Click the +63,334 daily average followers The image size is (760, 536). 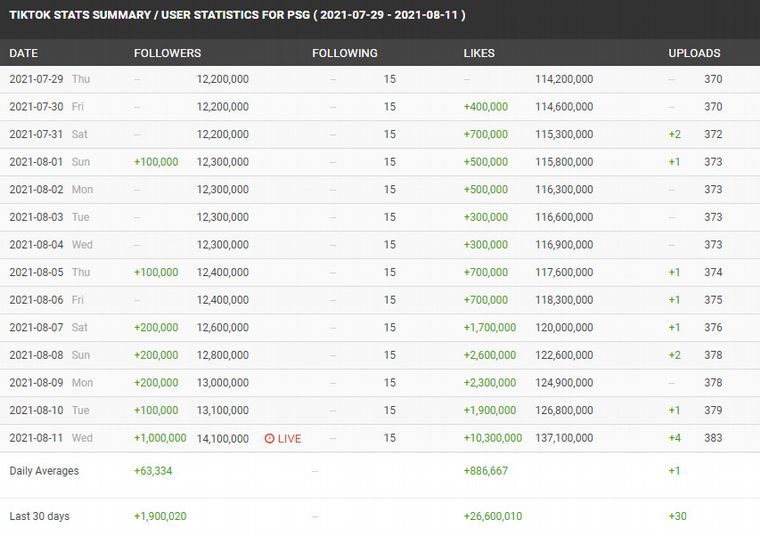coord(153,470)
